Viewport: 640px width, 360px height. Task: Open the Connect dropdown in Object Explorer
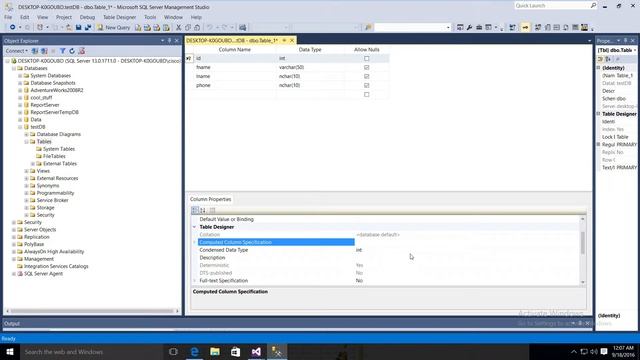(x=16, y=51)
